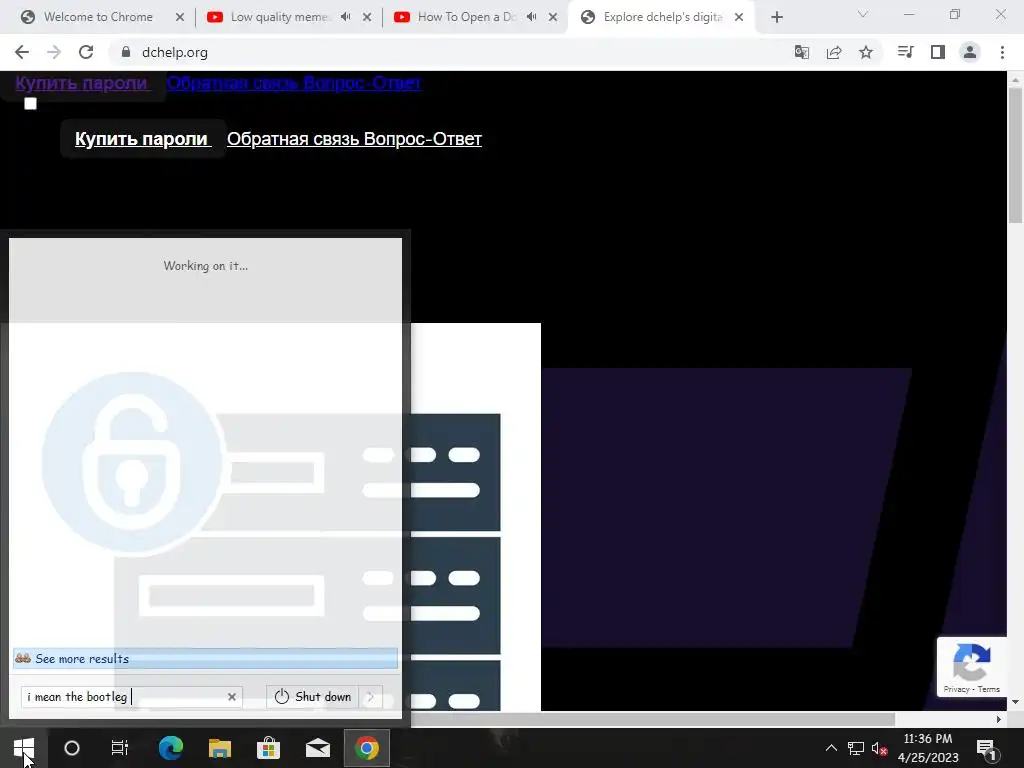Open the muted volume tray icon

879,748
